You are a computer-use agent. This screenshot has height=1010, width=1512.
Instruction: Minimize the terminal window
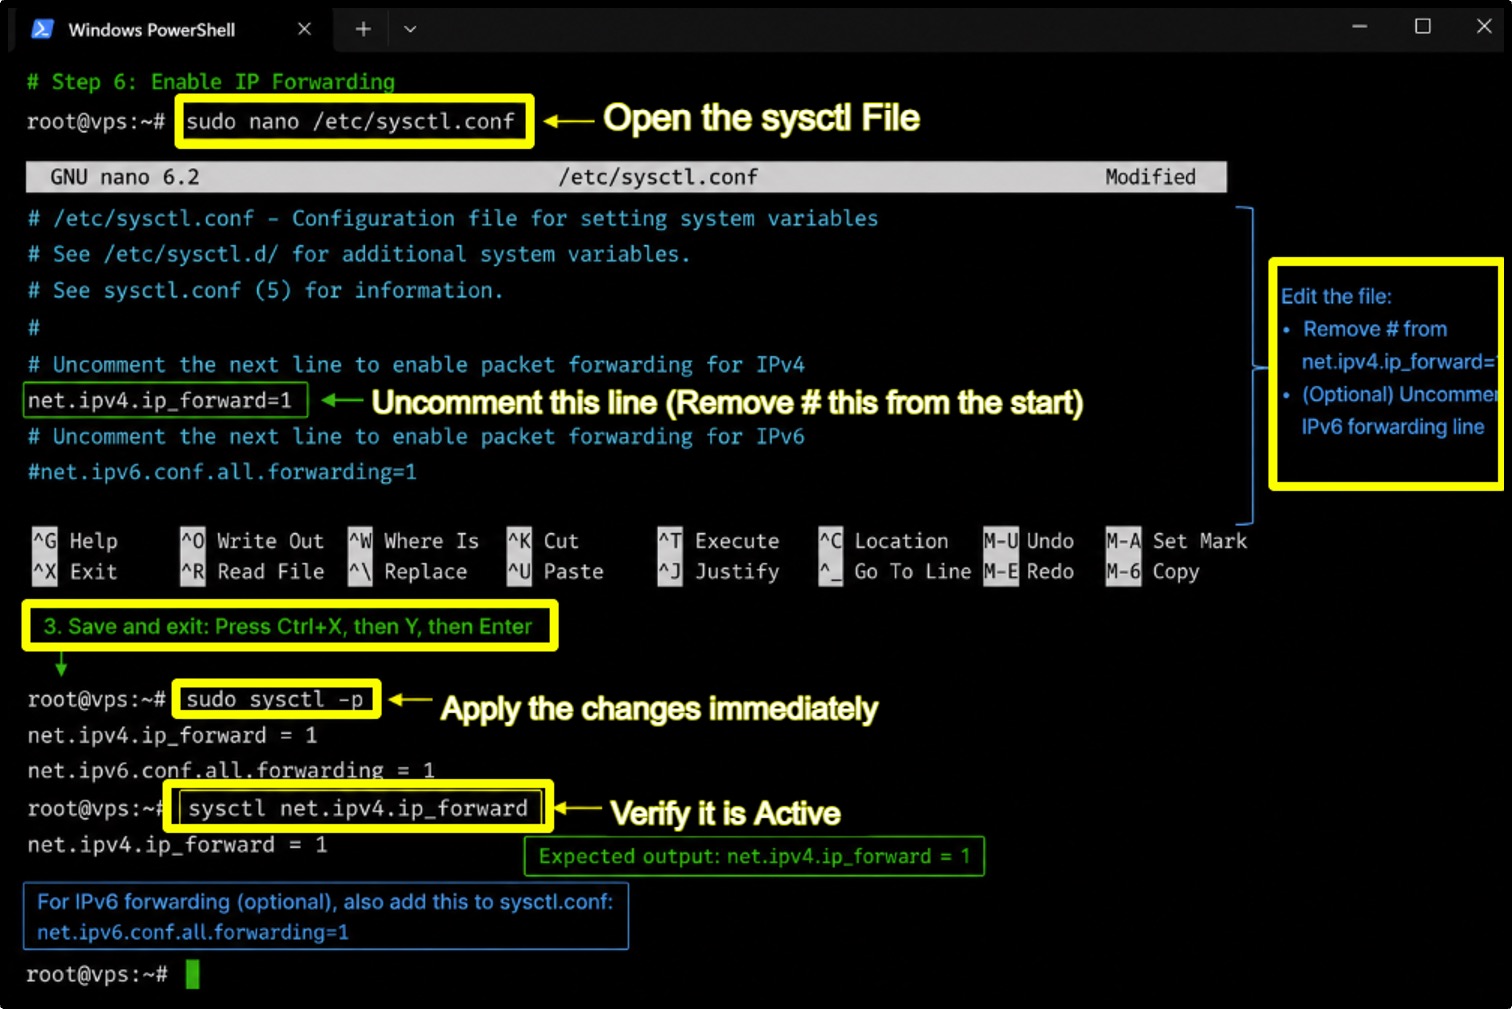(1359, 27)
